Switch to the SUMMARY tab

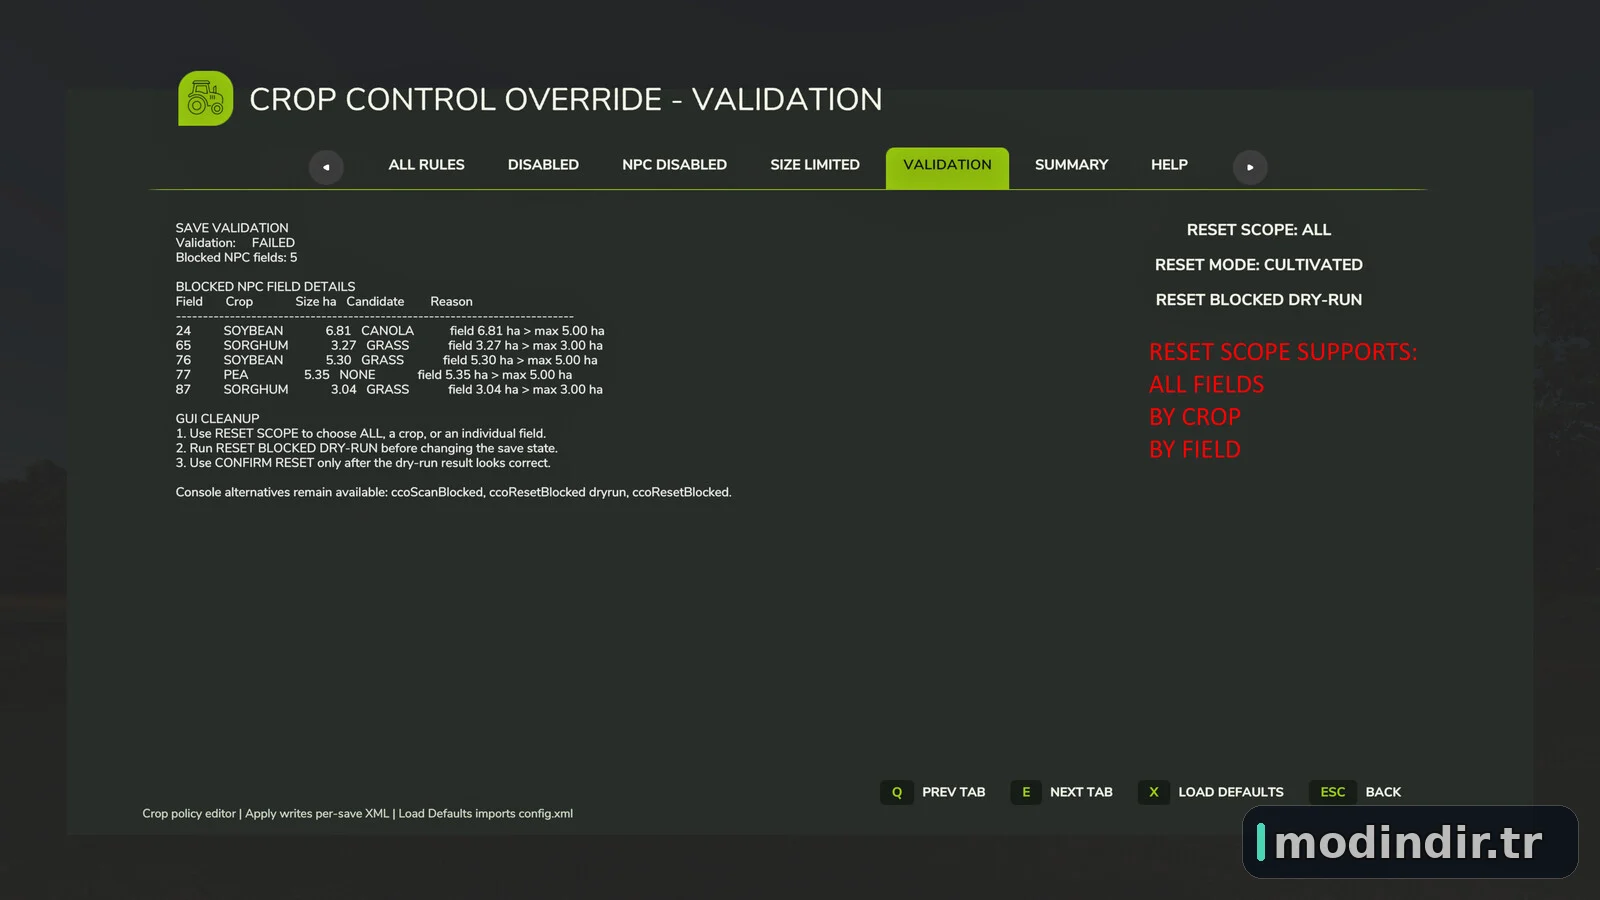pos(1071,165)
